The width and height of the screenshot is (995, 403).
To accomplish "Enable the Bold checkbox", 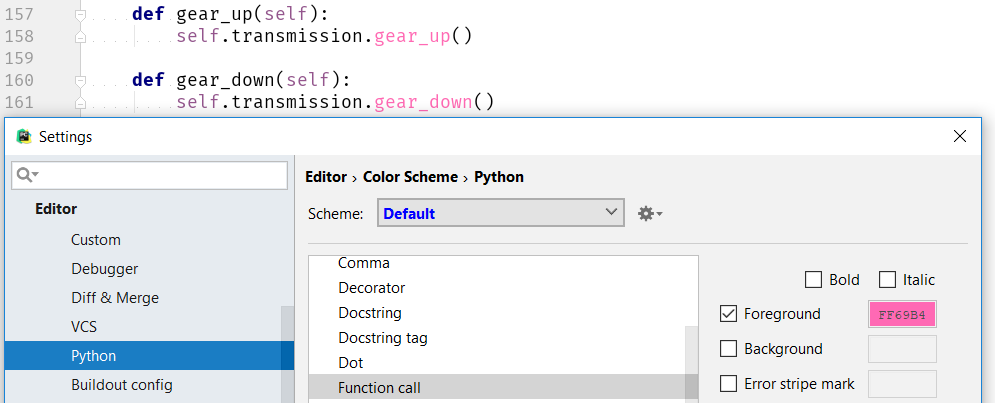I will click(813, 280).
